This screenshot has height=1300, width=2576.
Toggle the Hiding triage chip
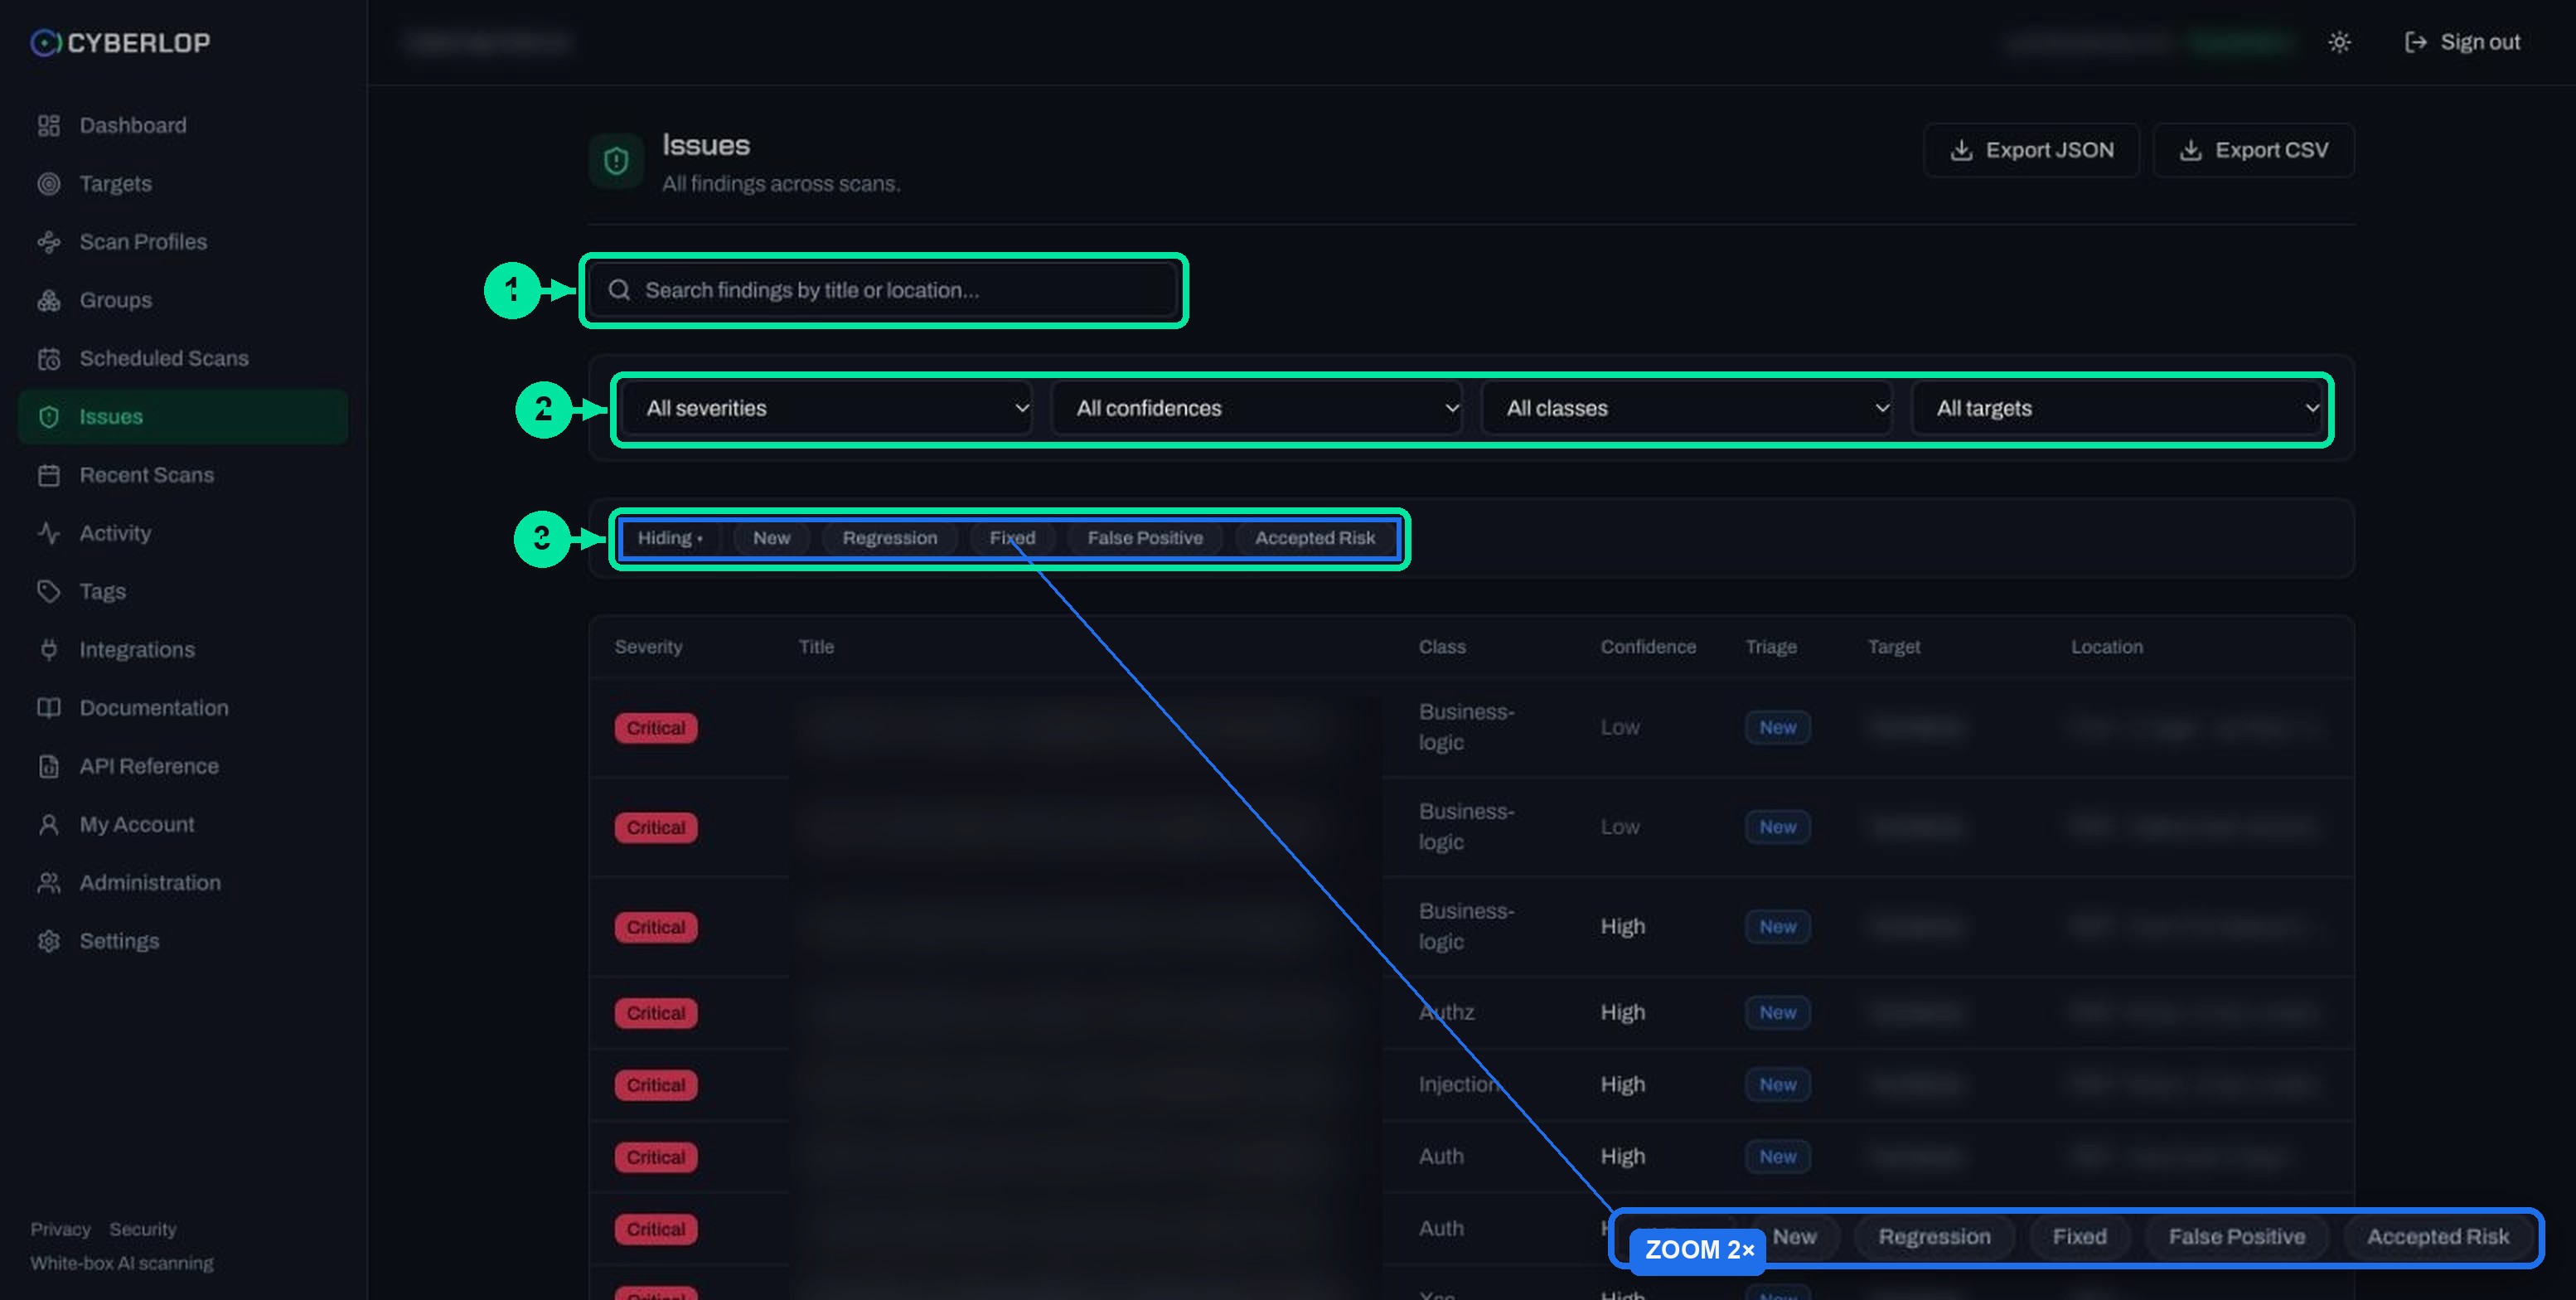coord(670,538)
